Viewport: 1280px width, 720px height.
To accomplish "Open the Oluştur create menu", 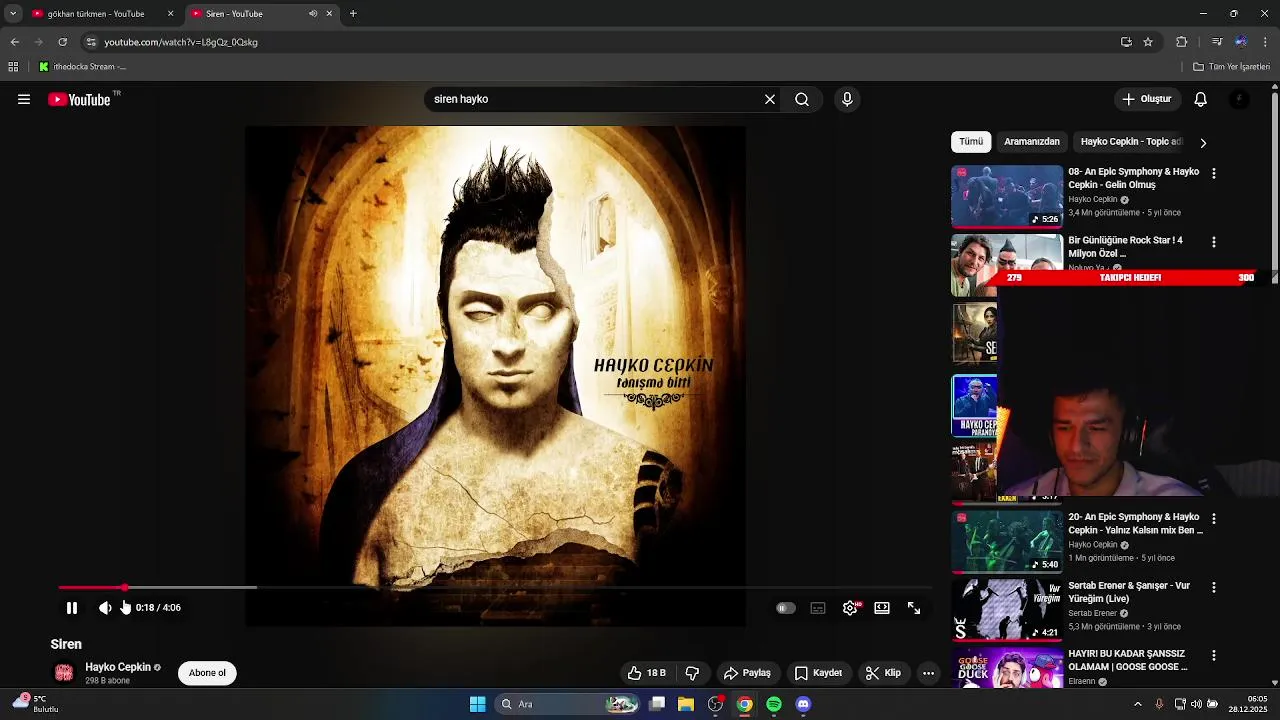I will [1147, 99].
